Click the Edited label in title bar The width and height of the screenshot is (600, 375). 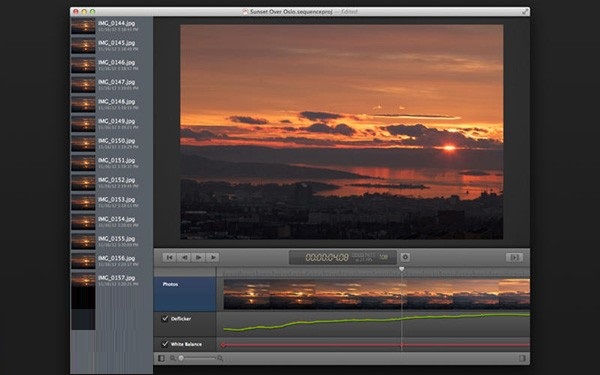[349, 12]
